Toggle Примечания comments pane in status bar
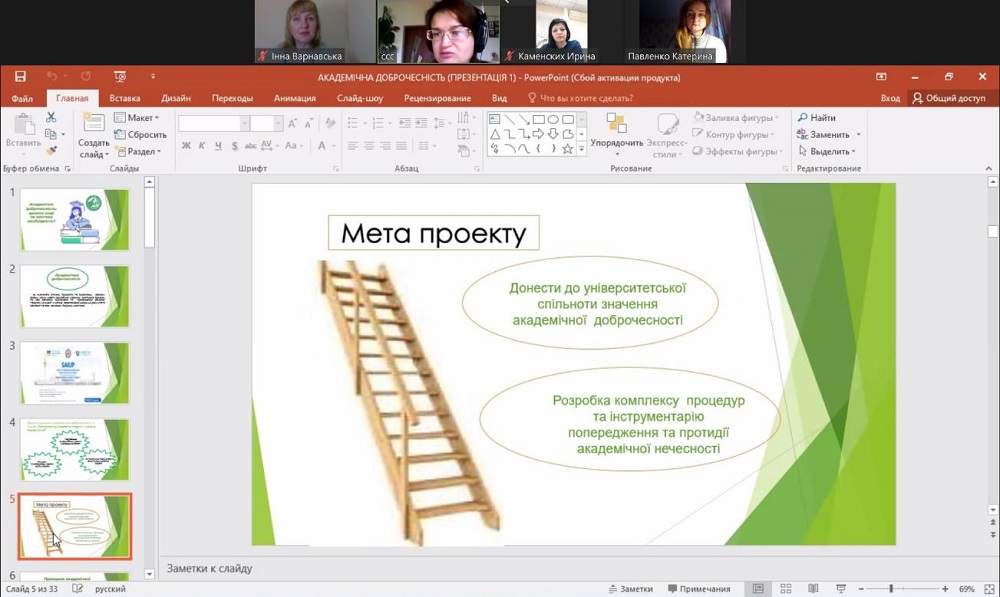The height and width of the screenshot is (597, 1000). (699, 589)
